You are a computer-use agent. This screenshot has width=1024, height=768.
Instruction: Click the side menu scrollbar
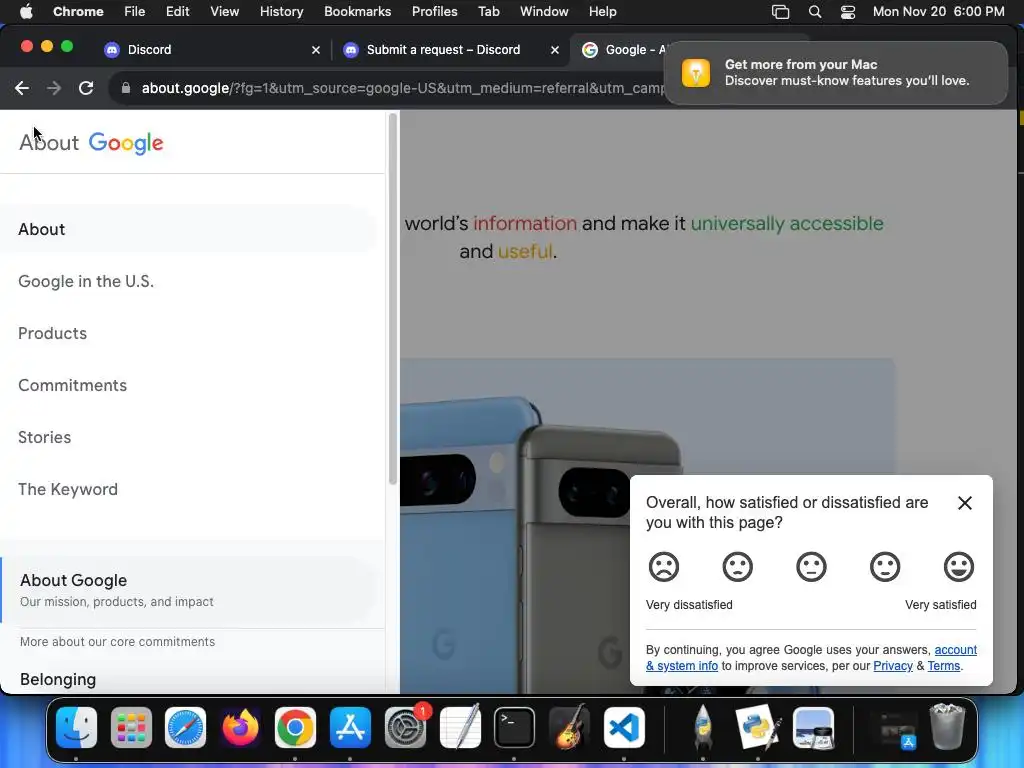(392, 299)
